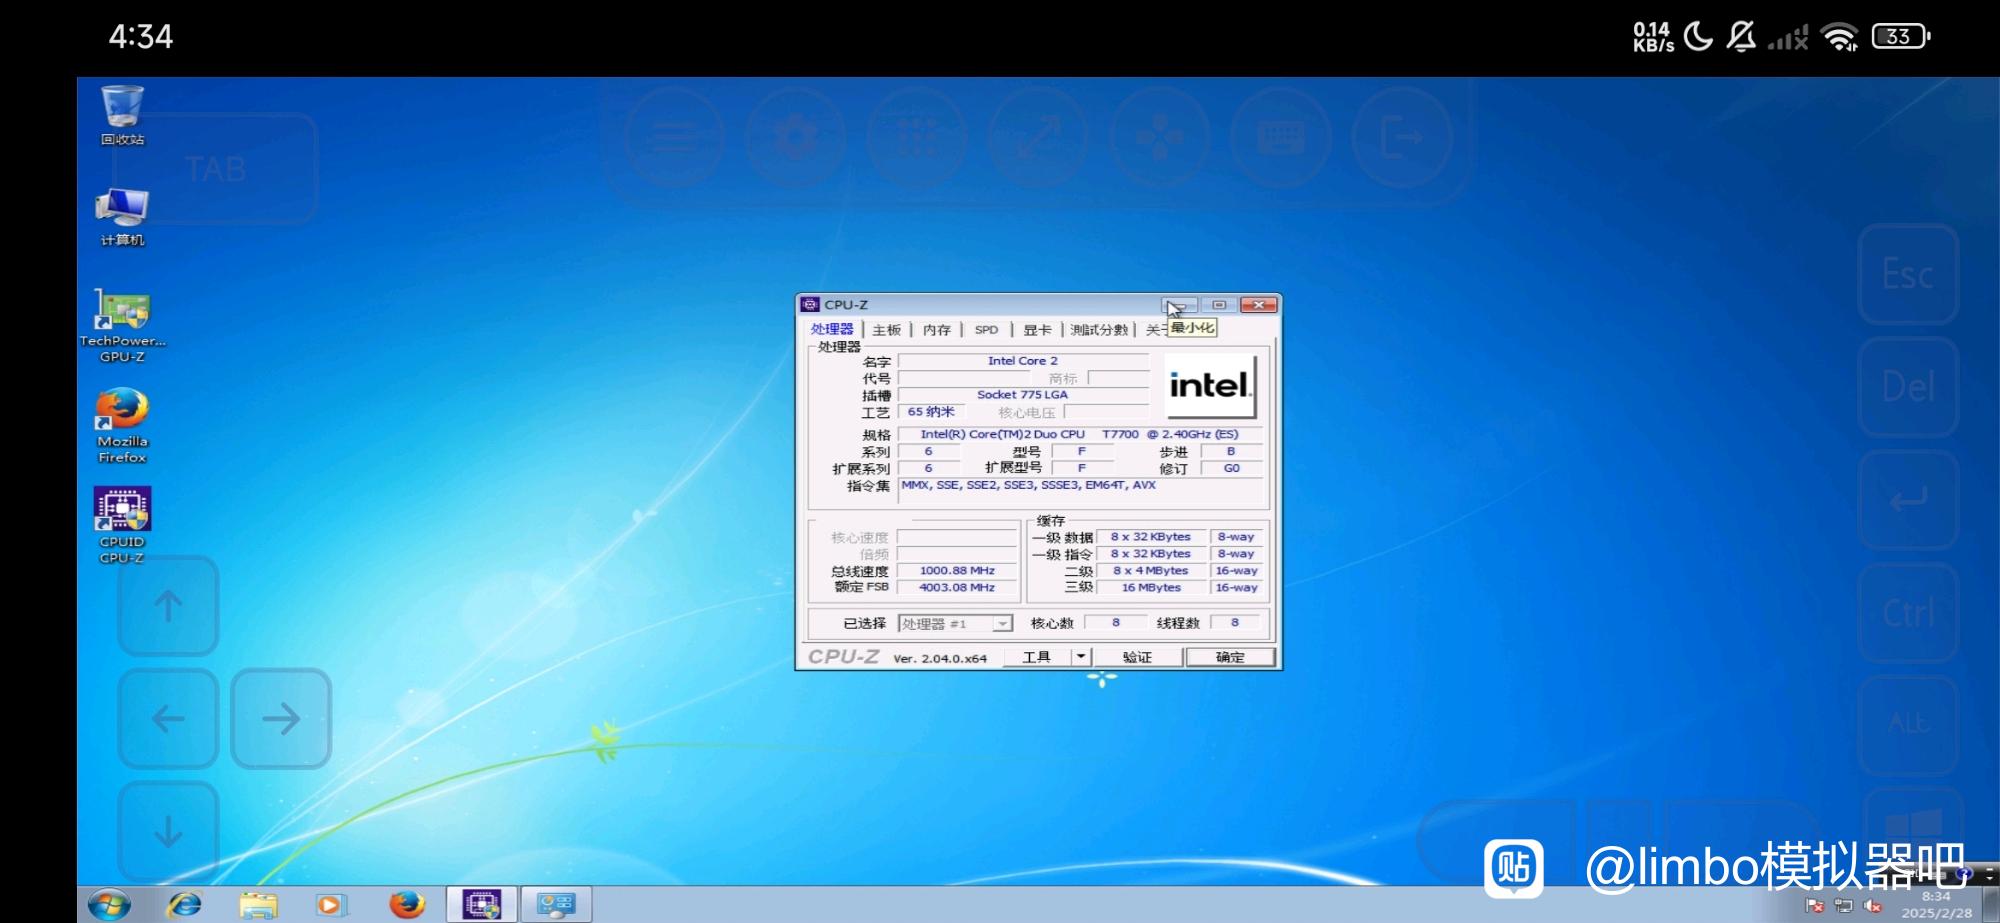The width and height of the screenshot is (2000, 923).
Task: Tap the overlay up arrow key
Action: (x=168, y=606)
